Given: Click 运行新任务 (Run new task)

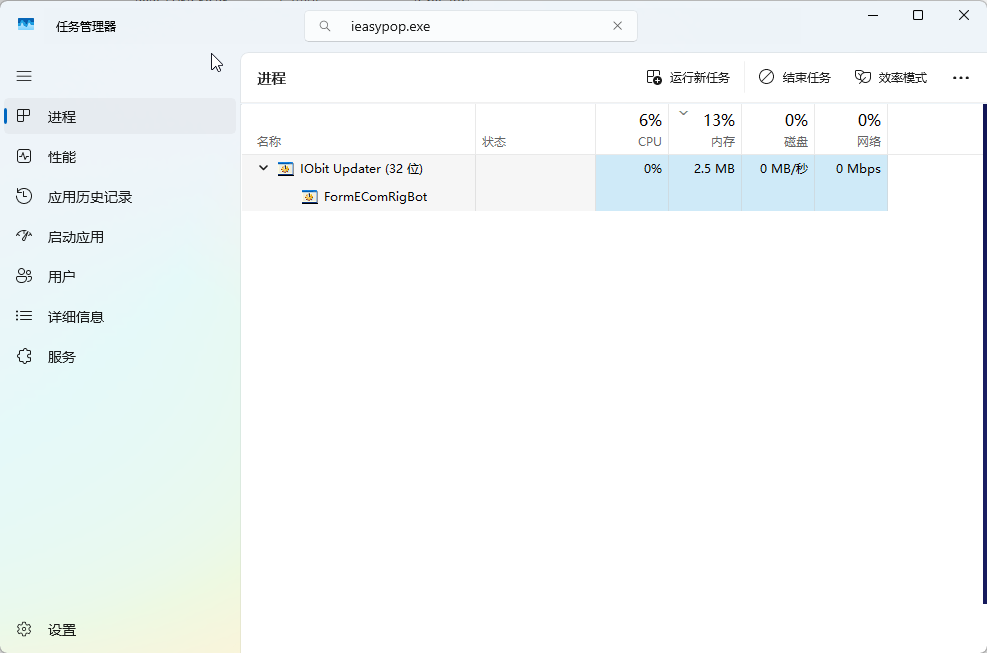Looking at the screenshot, I should [x=688, y=78].
